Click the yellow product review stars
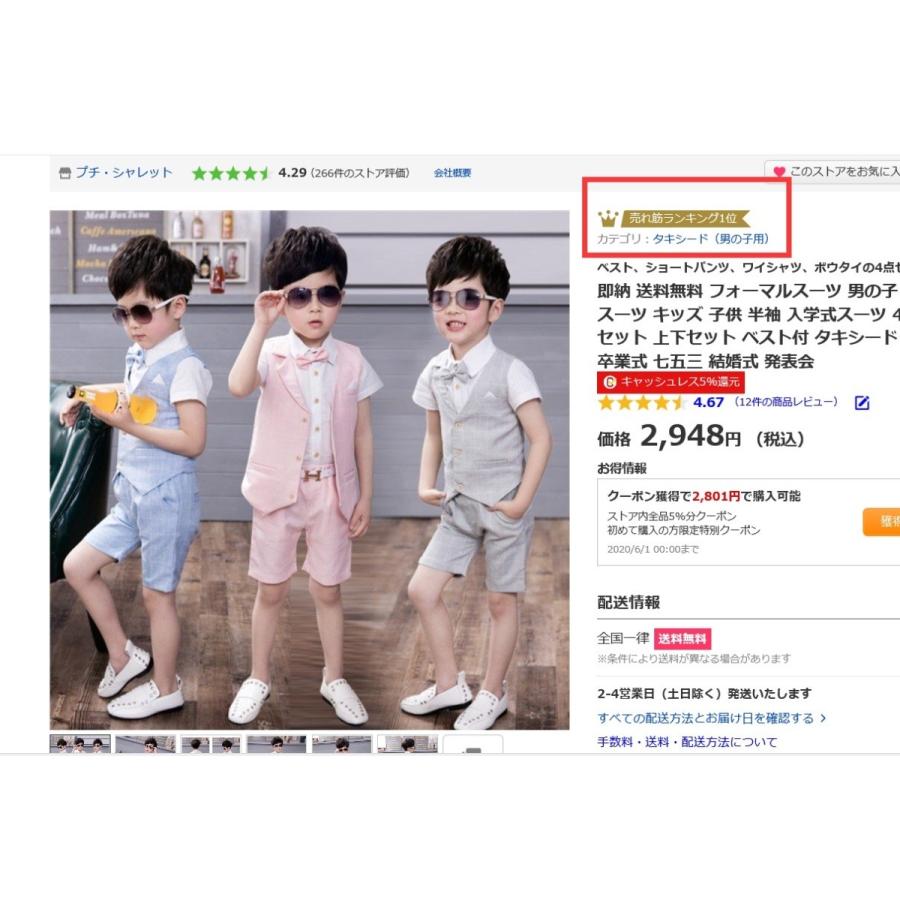 pos(642,402)
